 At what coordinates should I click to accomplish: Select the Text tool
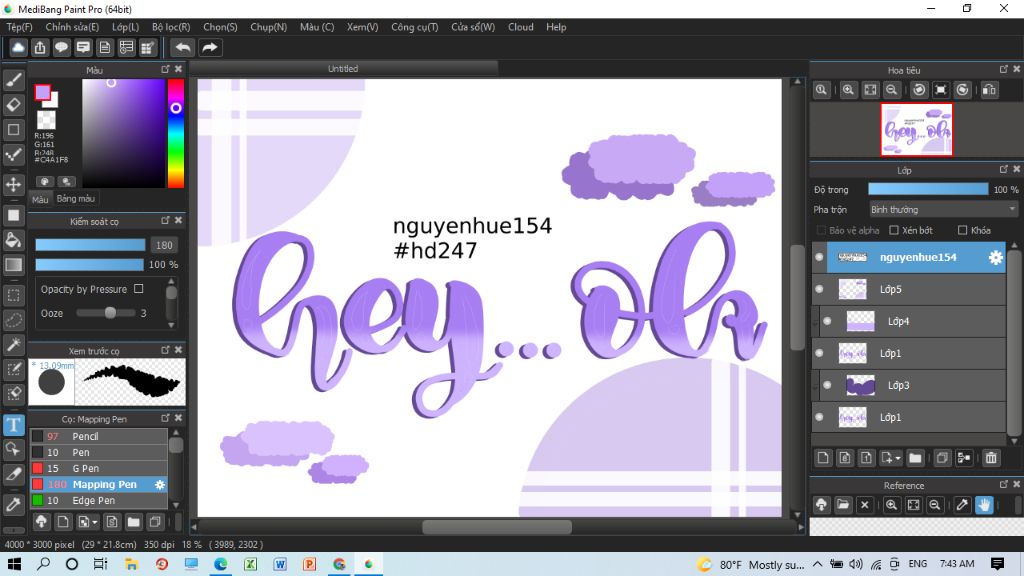tap(14, 424)
